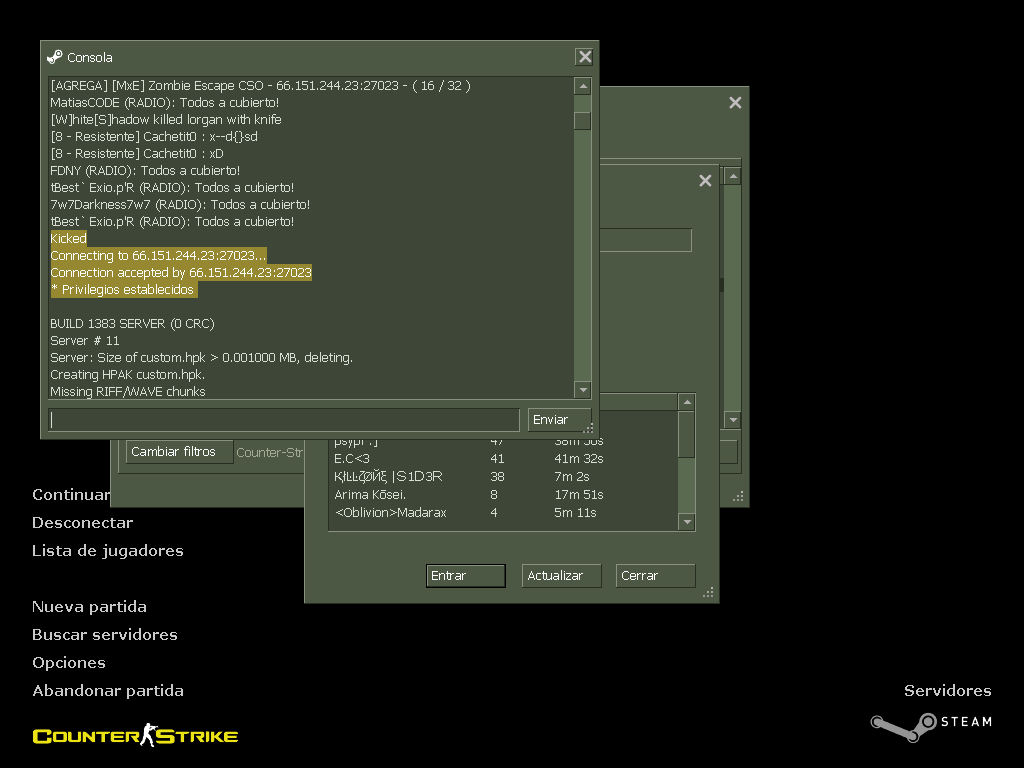Open Buscar servidores
Image resolution: width=1024 pixels, height=768 pixels.
104,635
